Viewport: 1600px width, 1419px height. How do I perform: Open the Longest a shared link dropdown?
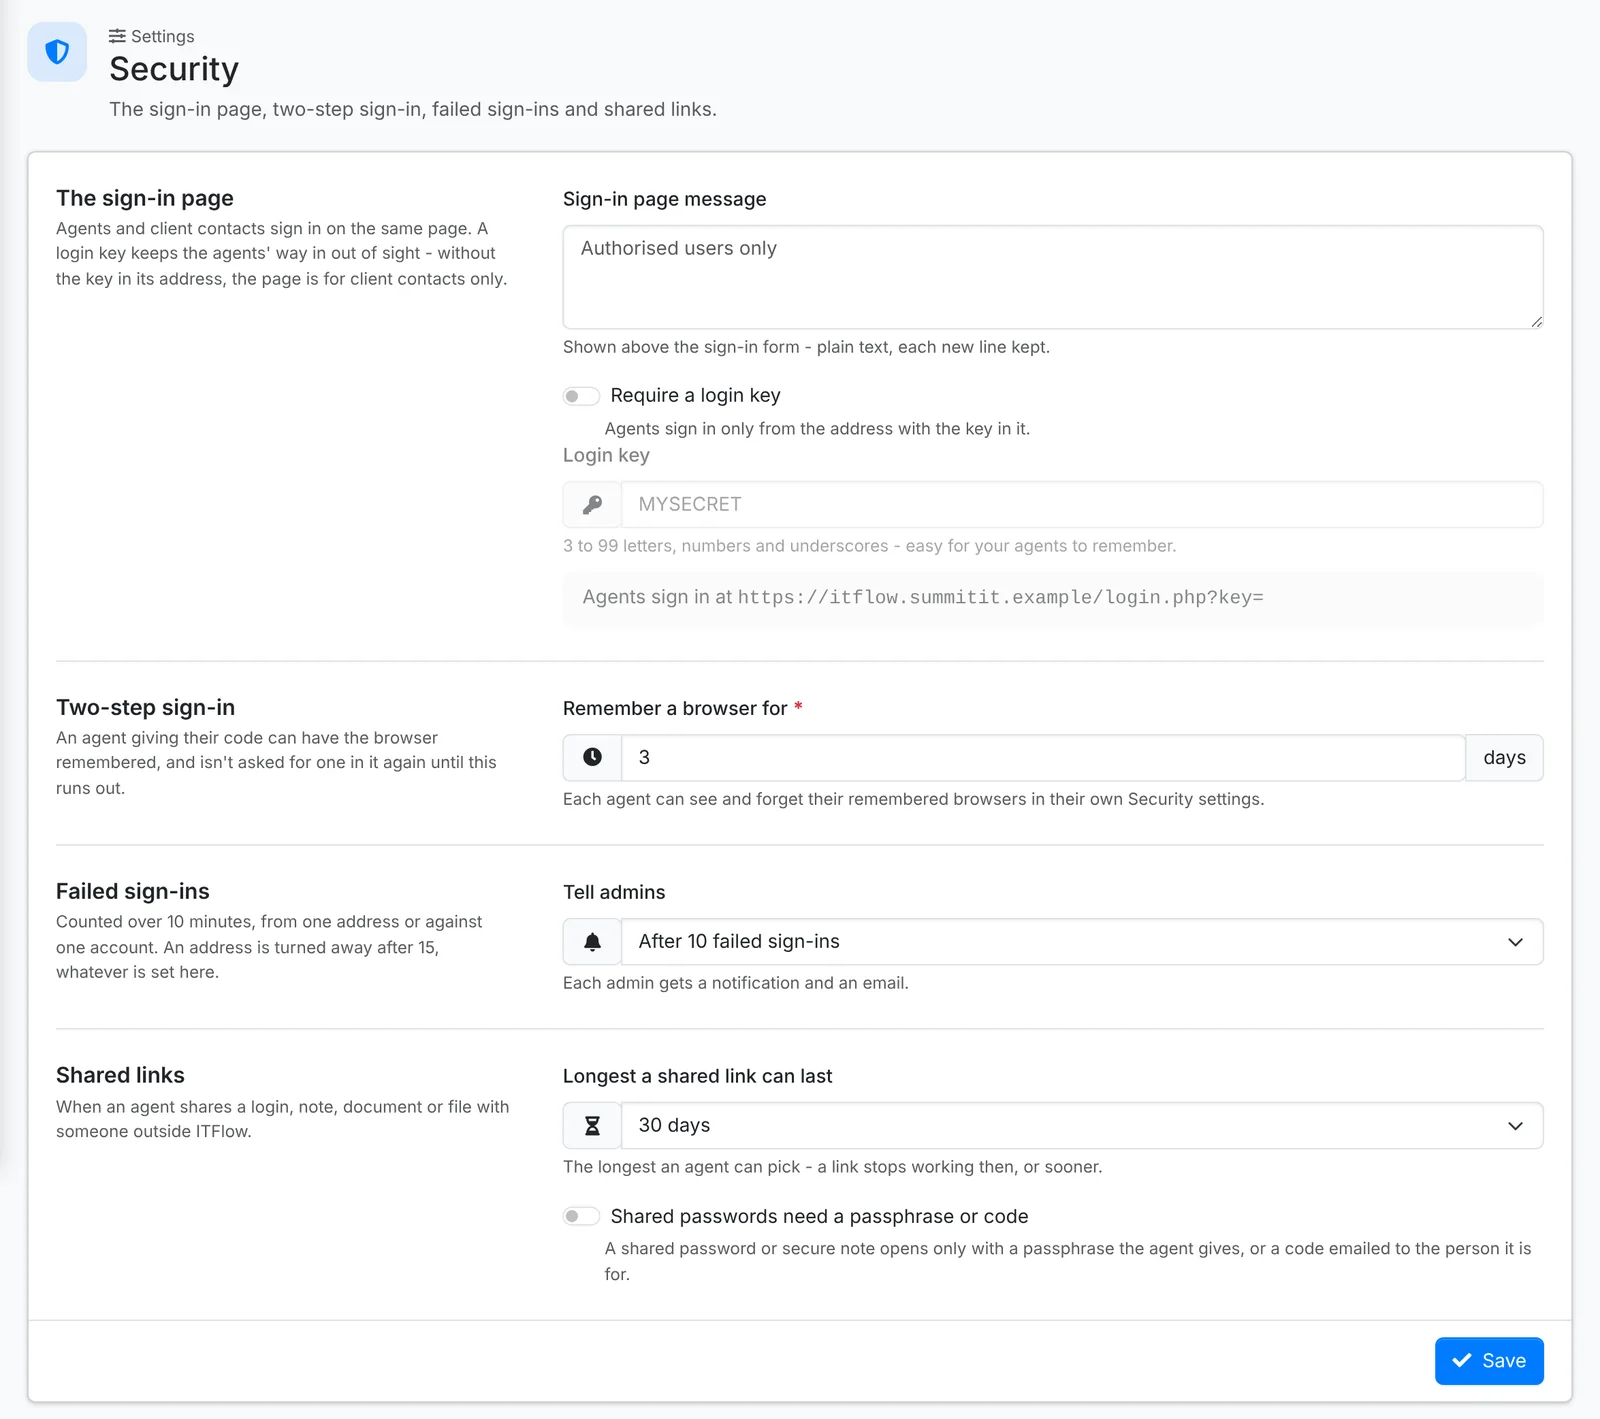point(1082,1126)
